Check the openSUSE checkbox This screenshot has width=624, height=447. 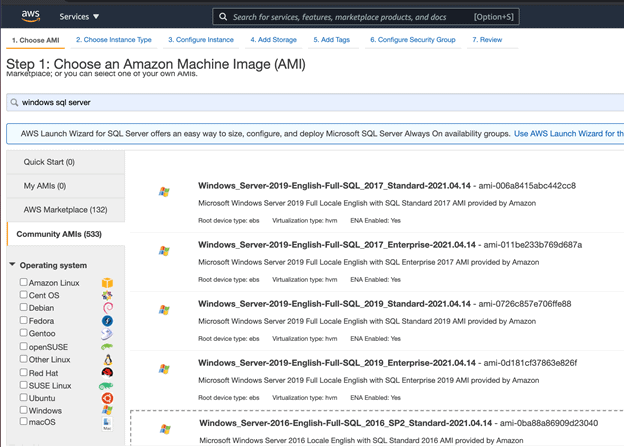point(23,346)
